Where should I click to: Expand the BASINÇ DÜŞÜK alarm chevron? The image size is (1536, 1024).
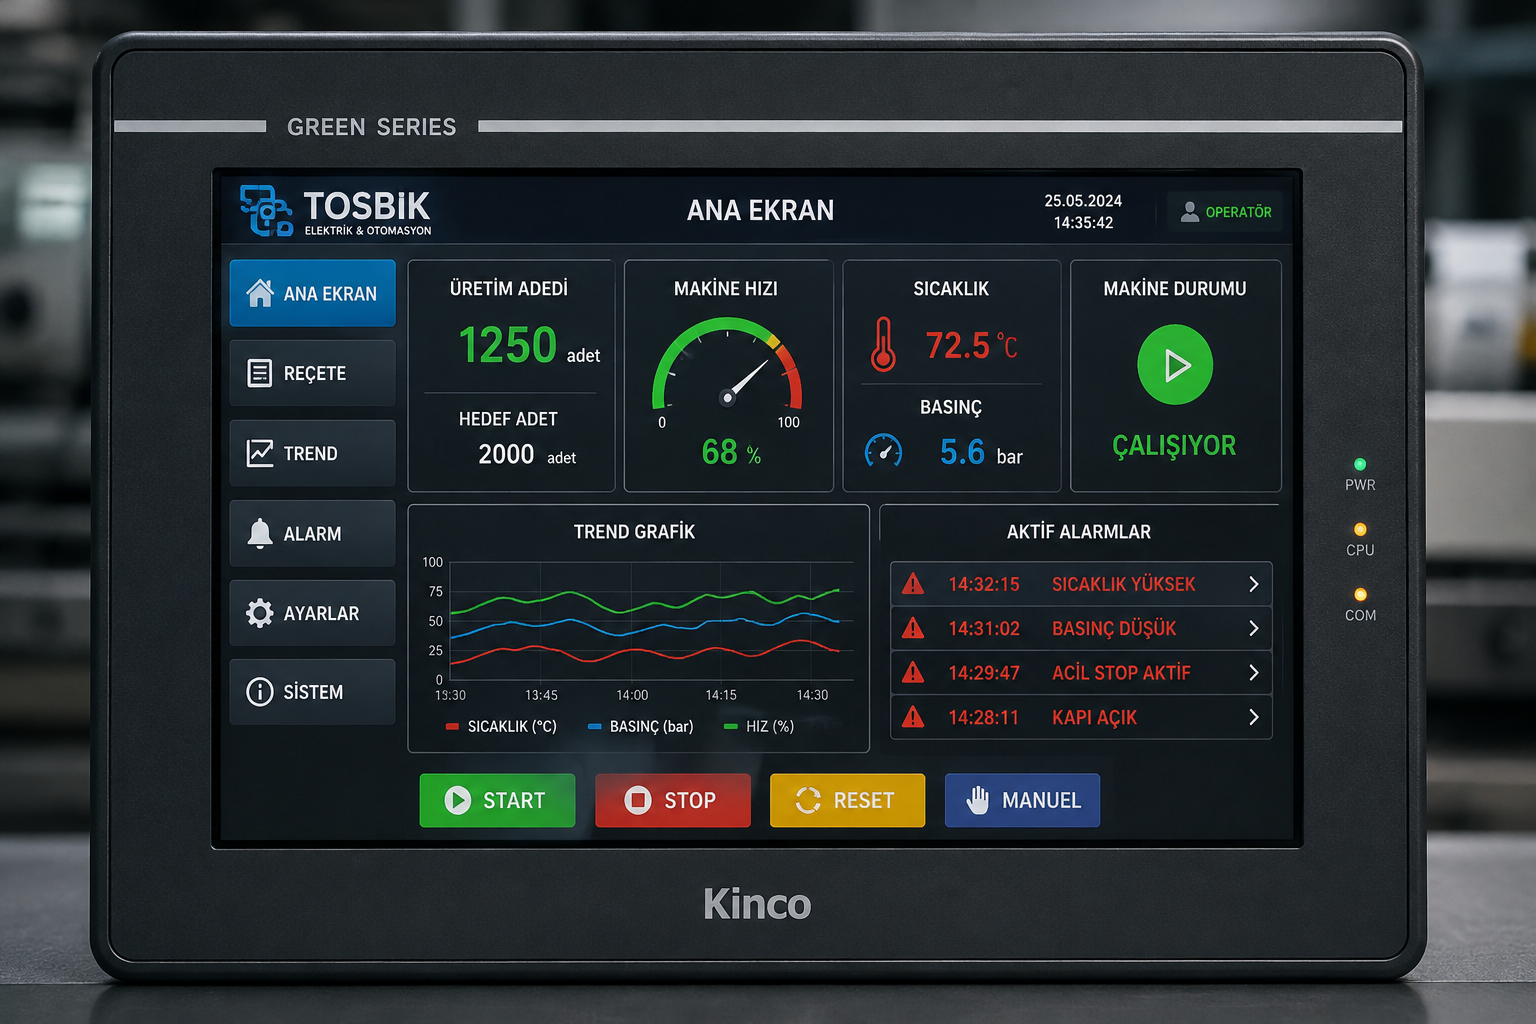pos(1253,628)
